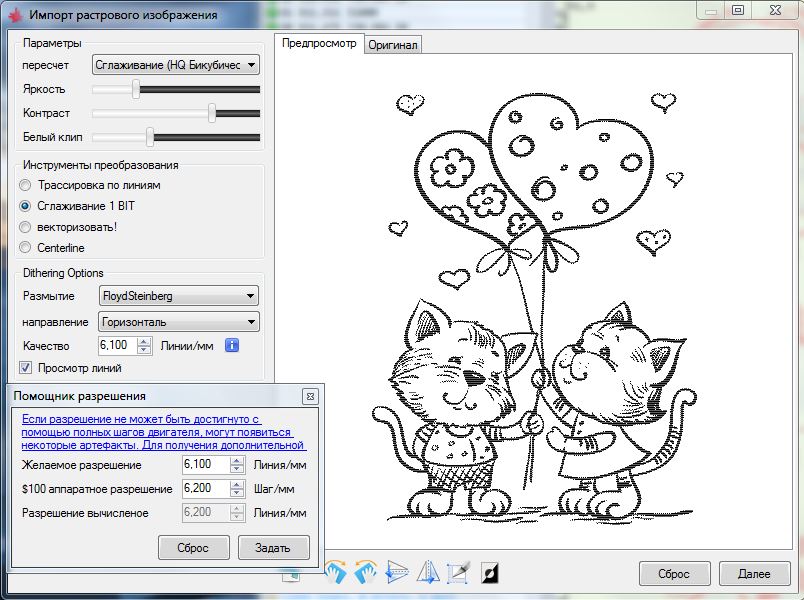
Task: Click the rotate clockwise icon
Action: click(x=338, y=572)
